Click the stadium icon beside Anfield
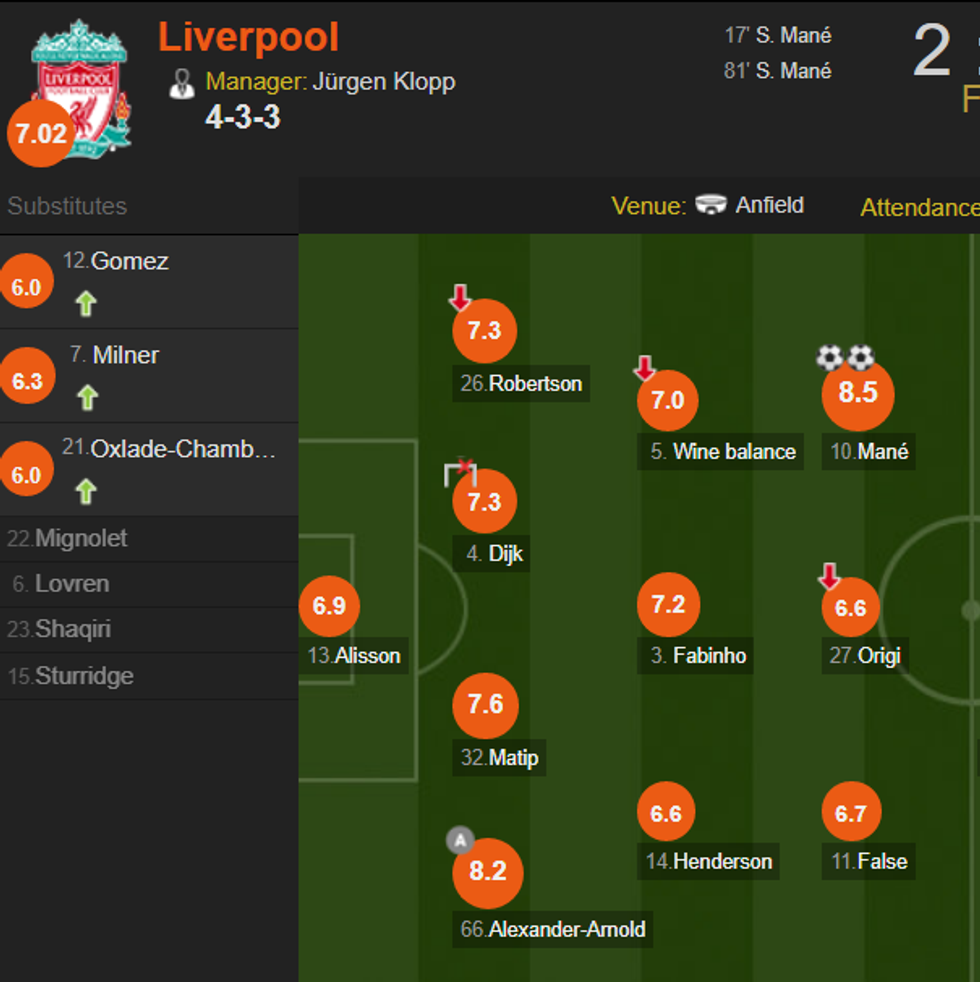Image resolution: width=980 pixels, height=982 pixels. coord(711,205)
